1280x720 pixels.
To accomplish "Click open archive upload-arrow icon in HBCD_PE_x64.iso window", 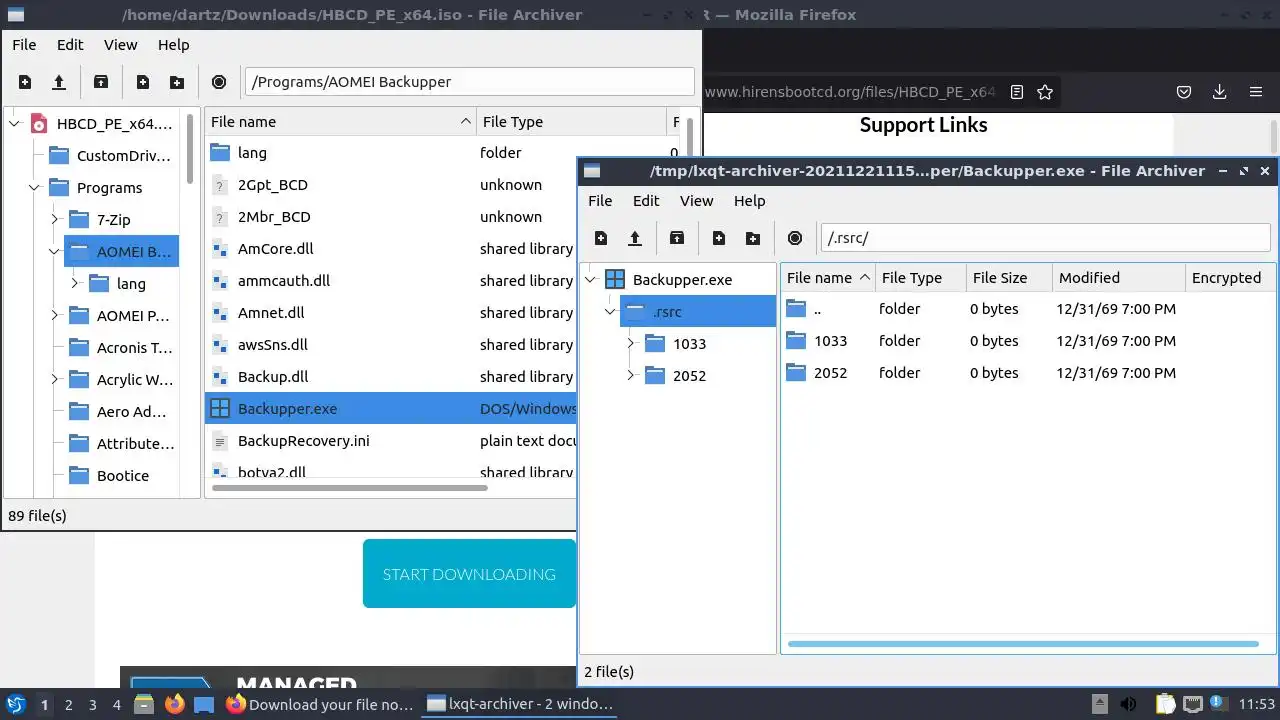I will click(59, 82).
